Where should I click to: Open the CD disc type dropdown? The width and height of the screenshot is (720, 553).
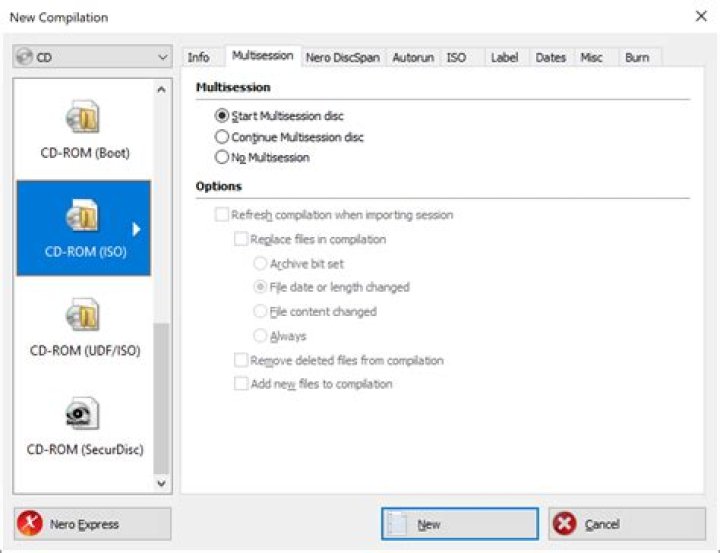click(x=163, y=58)
